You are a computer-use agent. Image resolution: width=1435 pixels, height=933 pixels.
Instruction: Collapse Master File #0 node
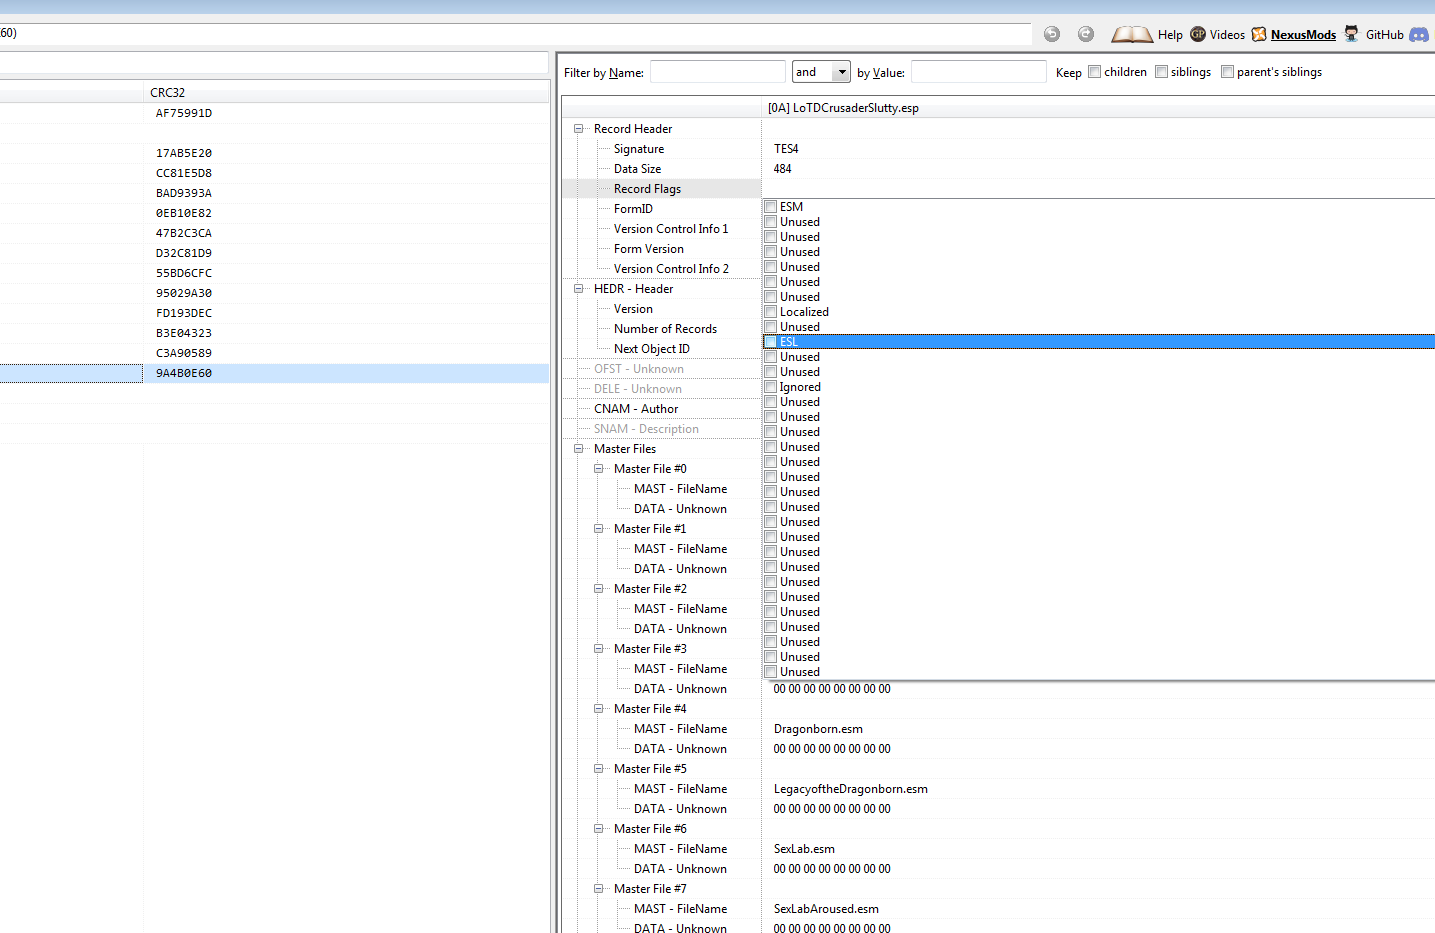(598, 469)
